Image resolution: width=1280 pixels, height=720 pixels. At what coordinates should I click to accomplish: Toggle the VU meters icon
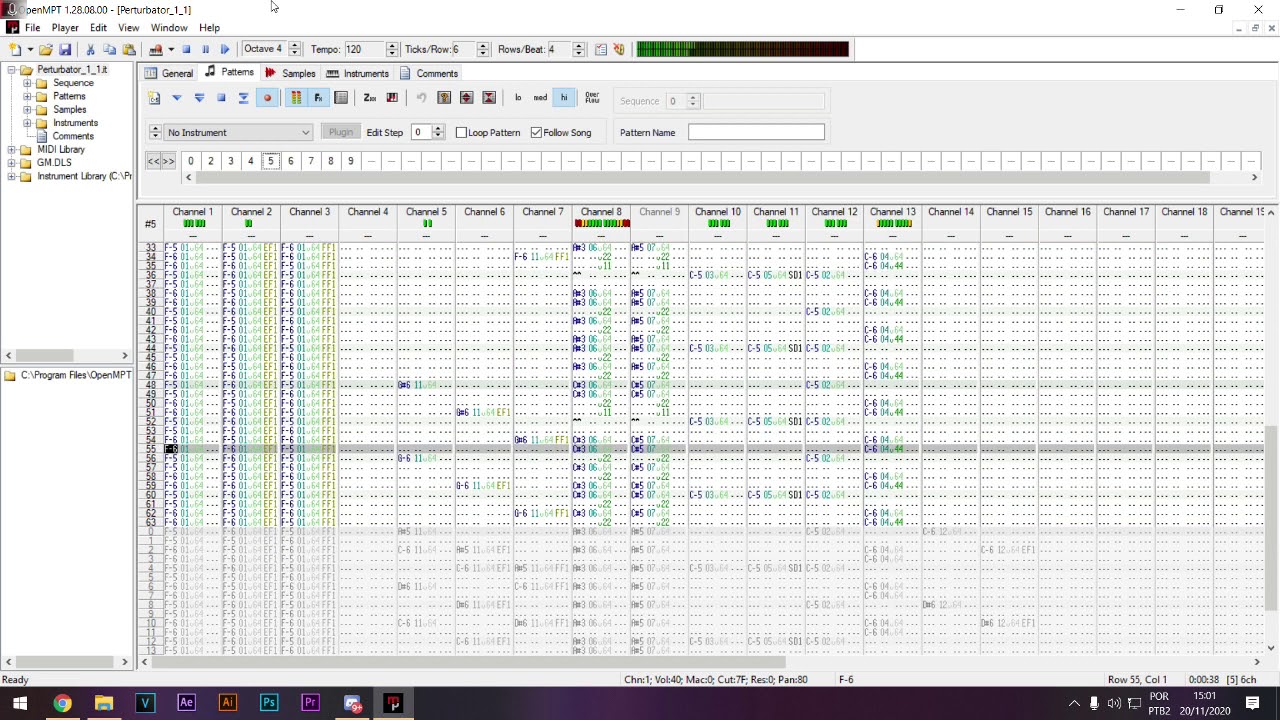[x=296, y=98]
